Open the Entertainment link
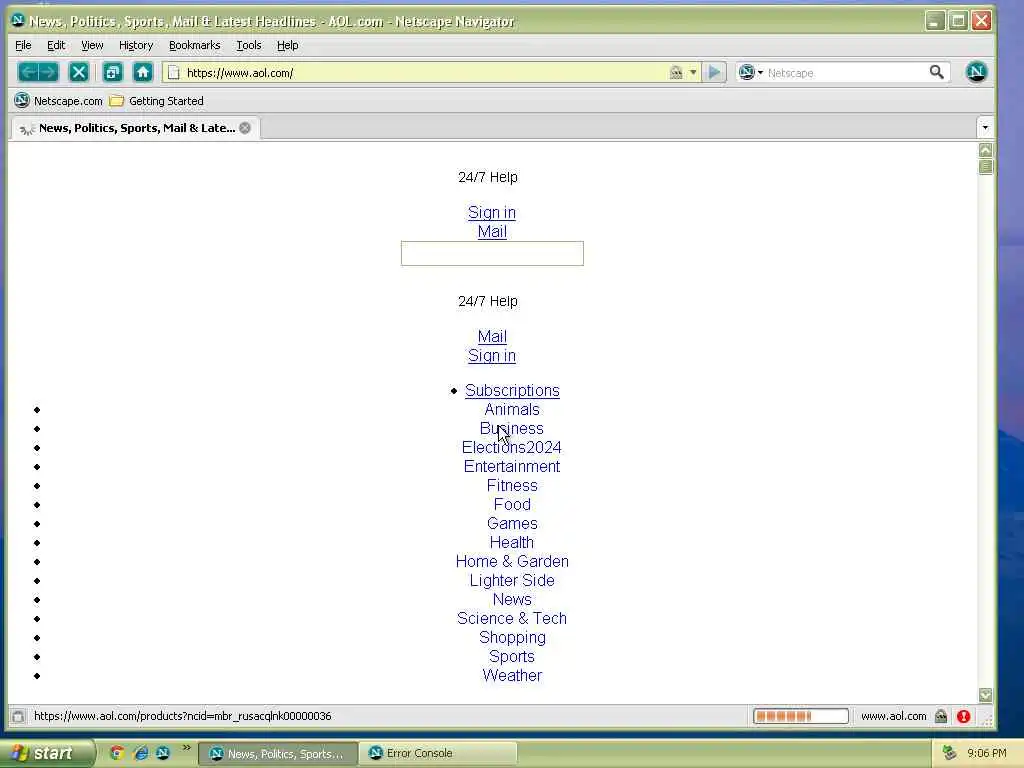The width and height of the screenshot is (1024, 768). [512, 466]
